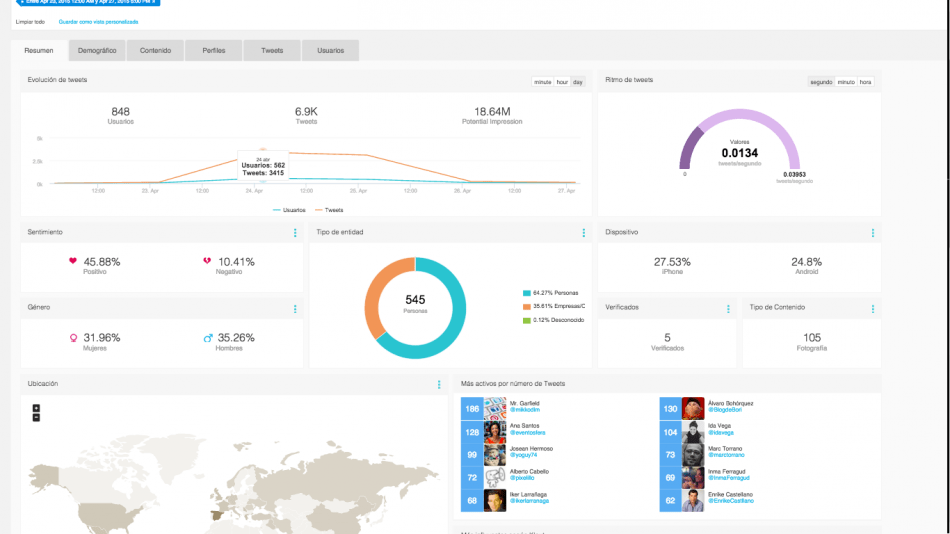This screenshot has height=534, width=950.
Task: Set tweet rate unit to minuto
Action: 846,82
